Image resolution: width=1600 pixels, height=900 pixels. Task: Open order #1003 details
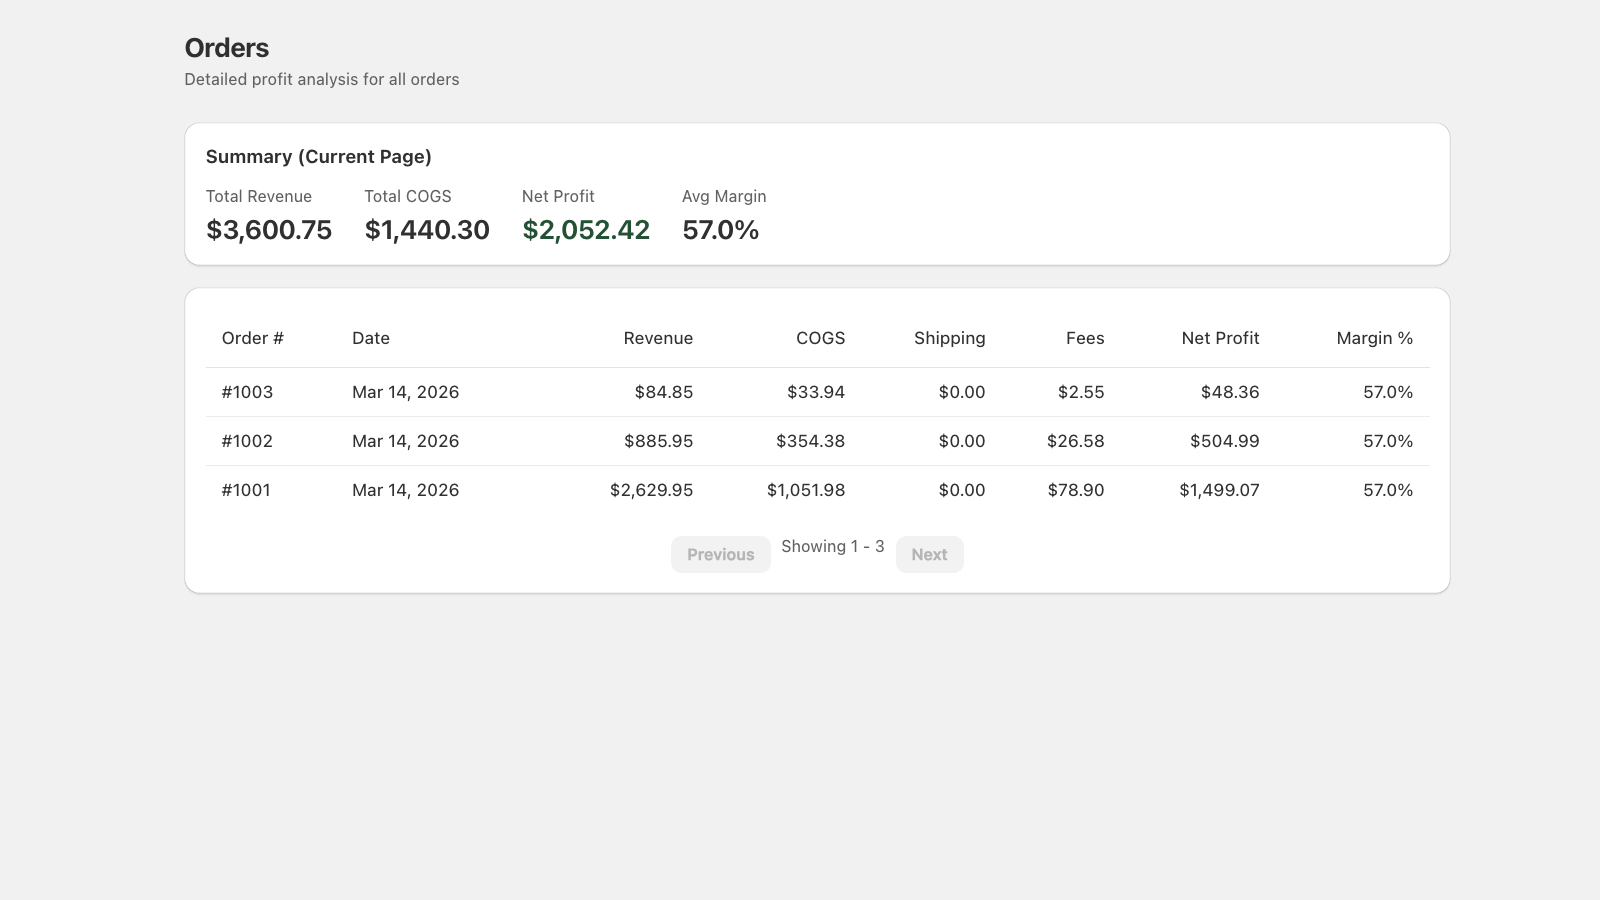coord(246,392)
